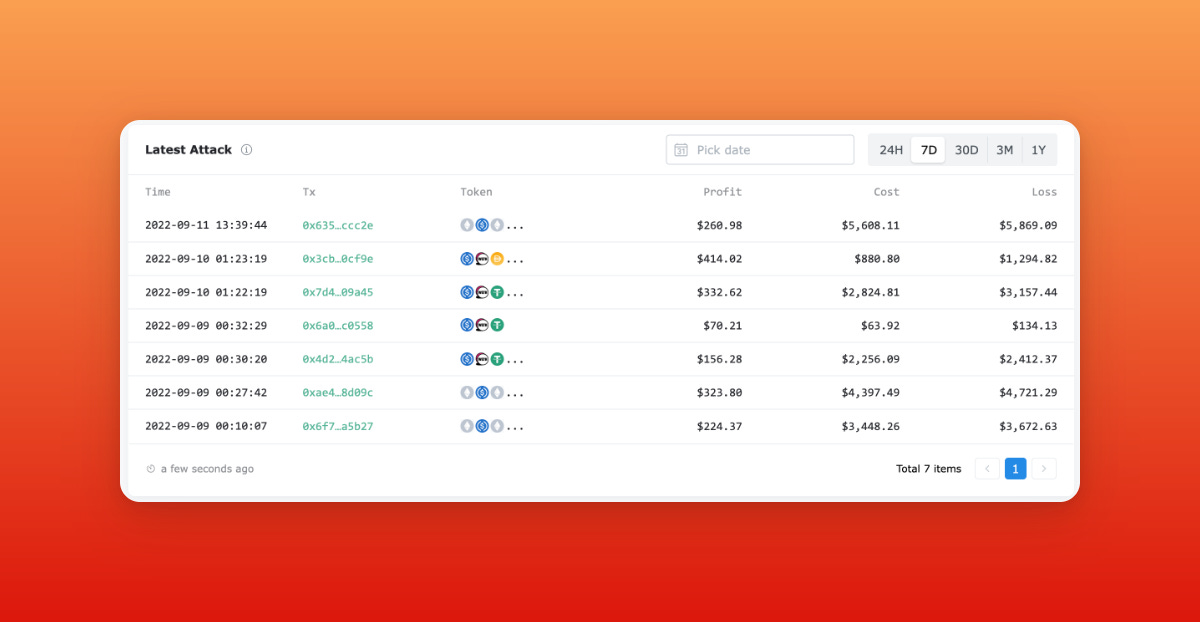This screenshot has width=1200, height=622.
Task: Click the clock icon beside 'a few seconds ago'
Action: click(150, 469)
